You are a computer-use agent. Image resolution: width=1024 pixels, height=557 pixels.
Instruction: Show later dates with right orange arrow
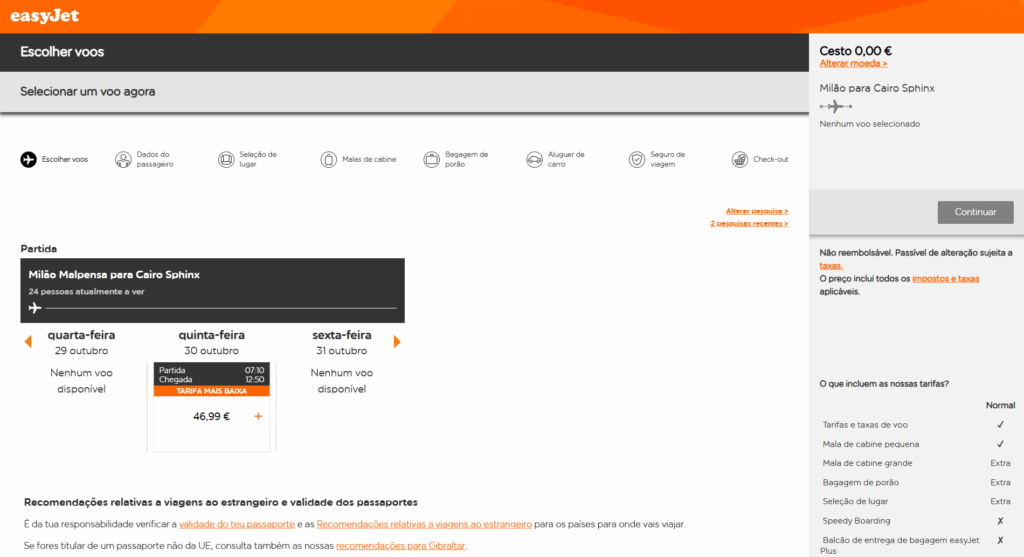[x=397, y=342]
